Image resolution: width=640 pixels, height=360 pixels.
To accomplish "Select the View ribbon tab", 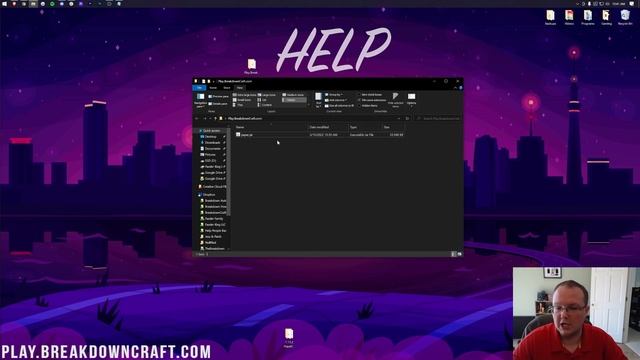I will pos(240,88).
